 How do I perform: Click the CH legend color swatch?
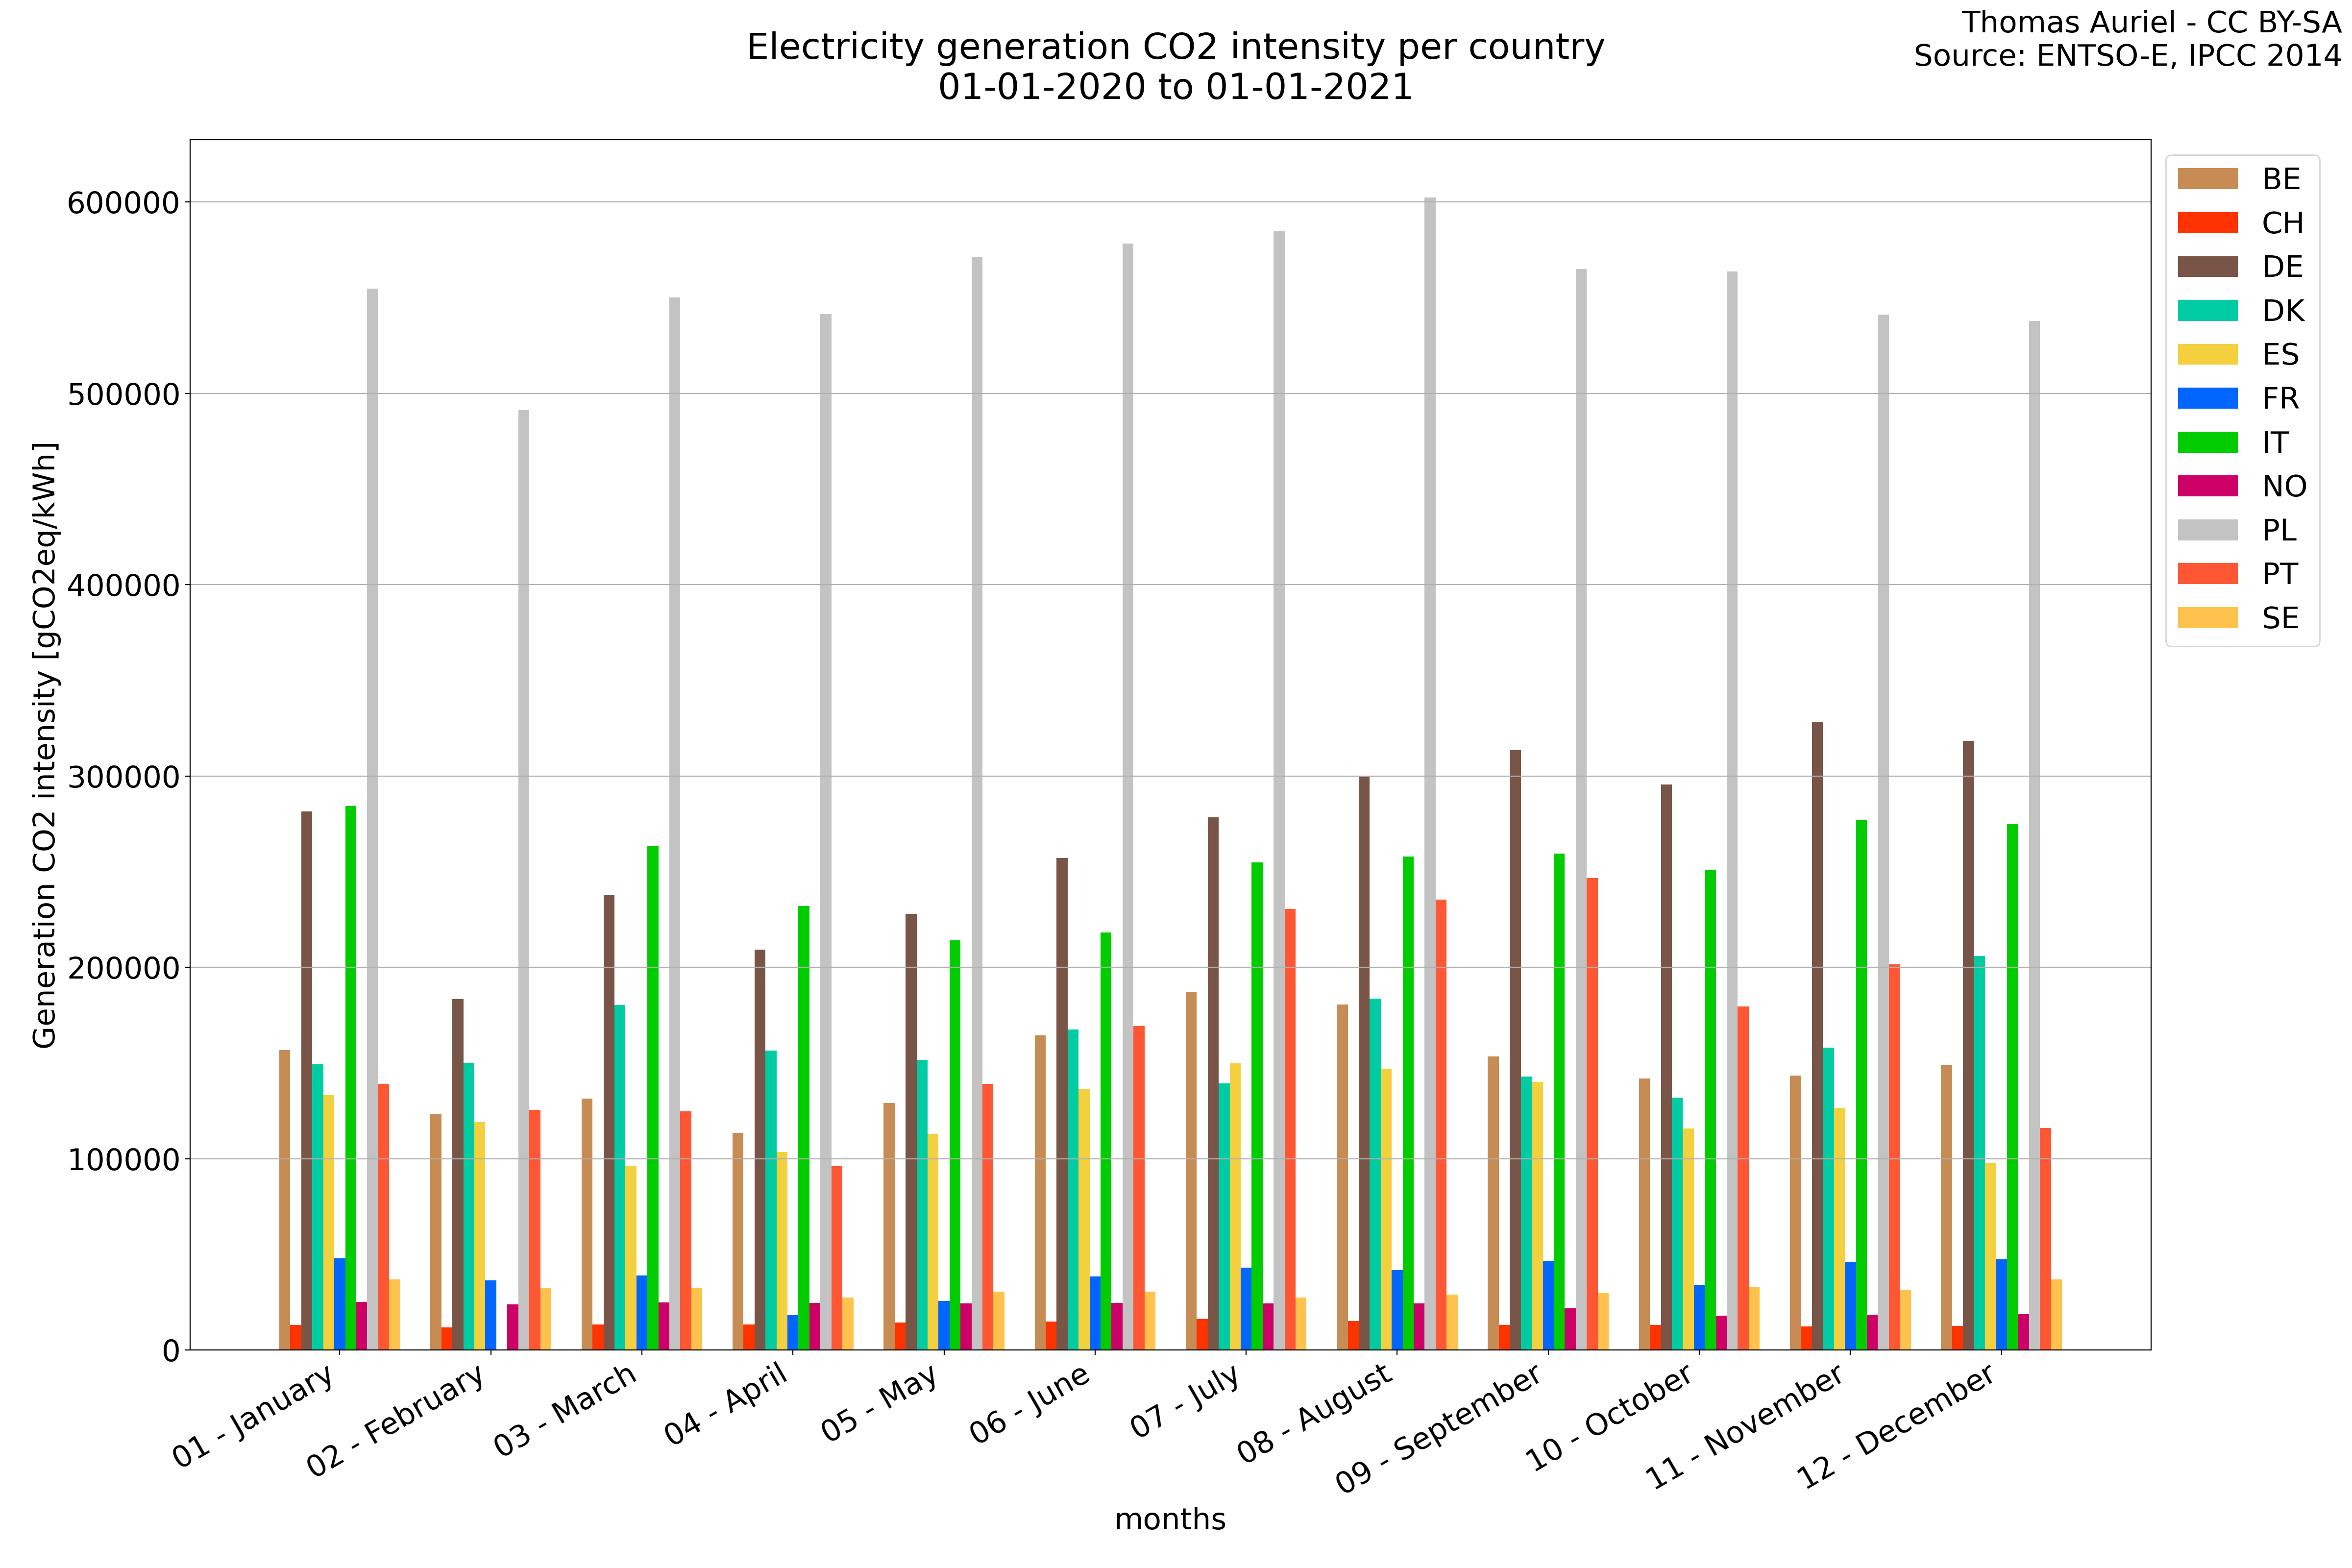(x=2207, y=223)
